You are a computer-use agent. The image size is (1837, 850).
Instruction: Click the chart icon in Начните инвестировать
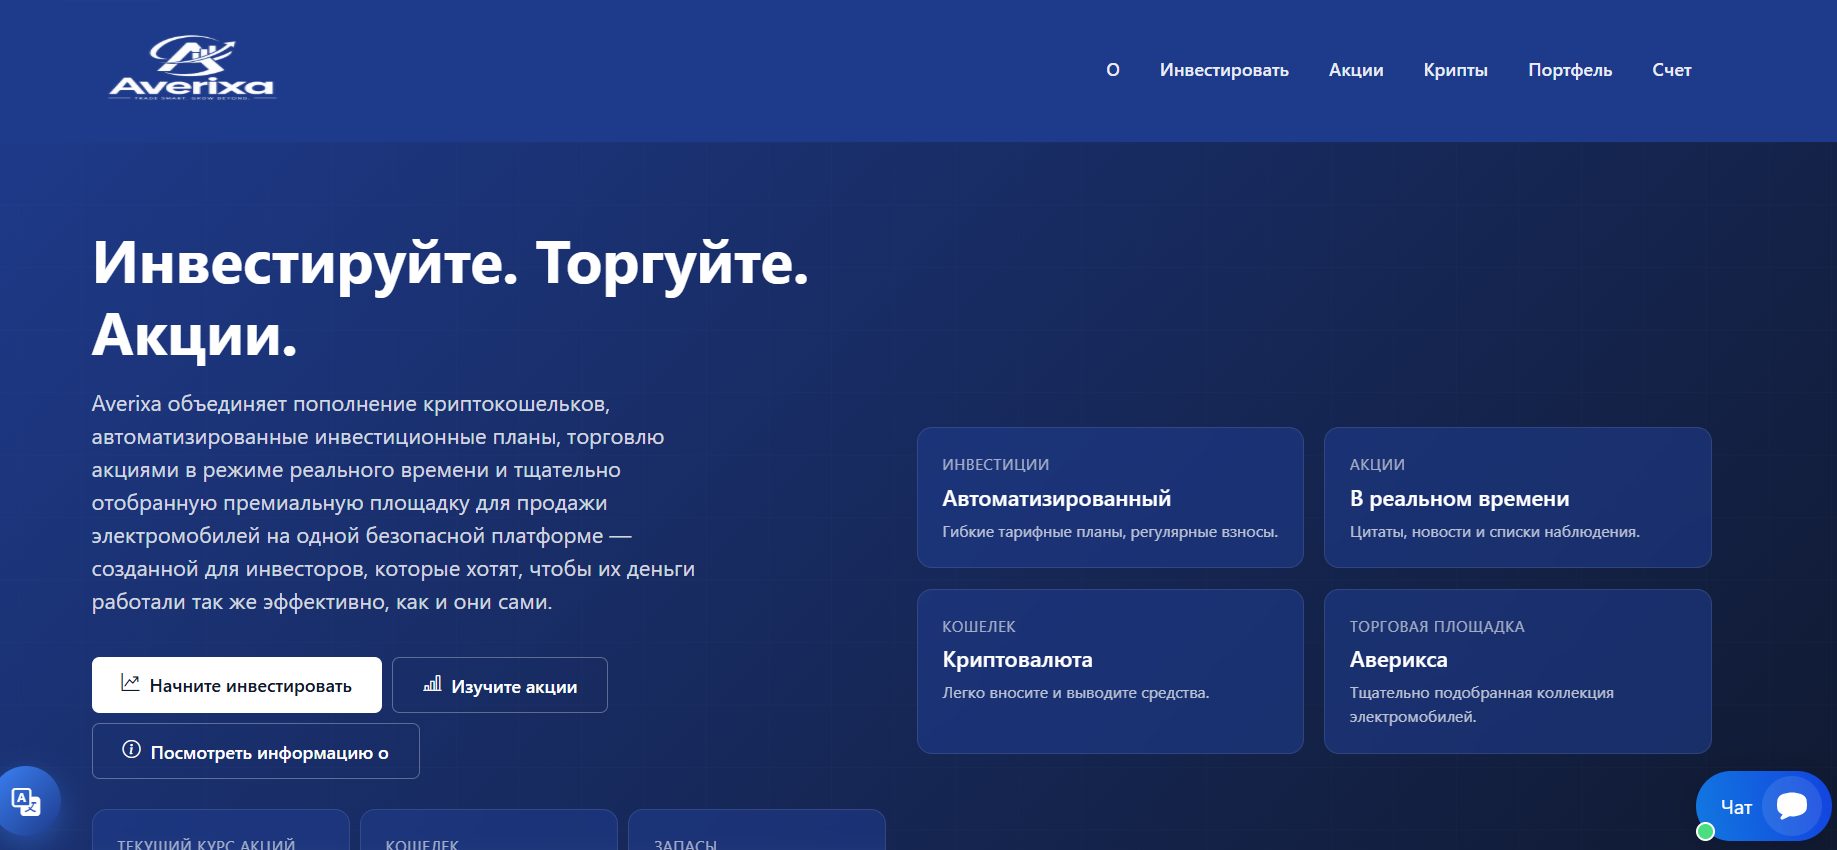(x=130, y=683)
